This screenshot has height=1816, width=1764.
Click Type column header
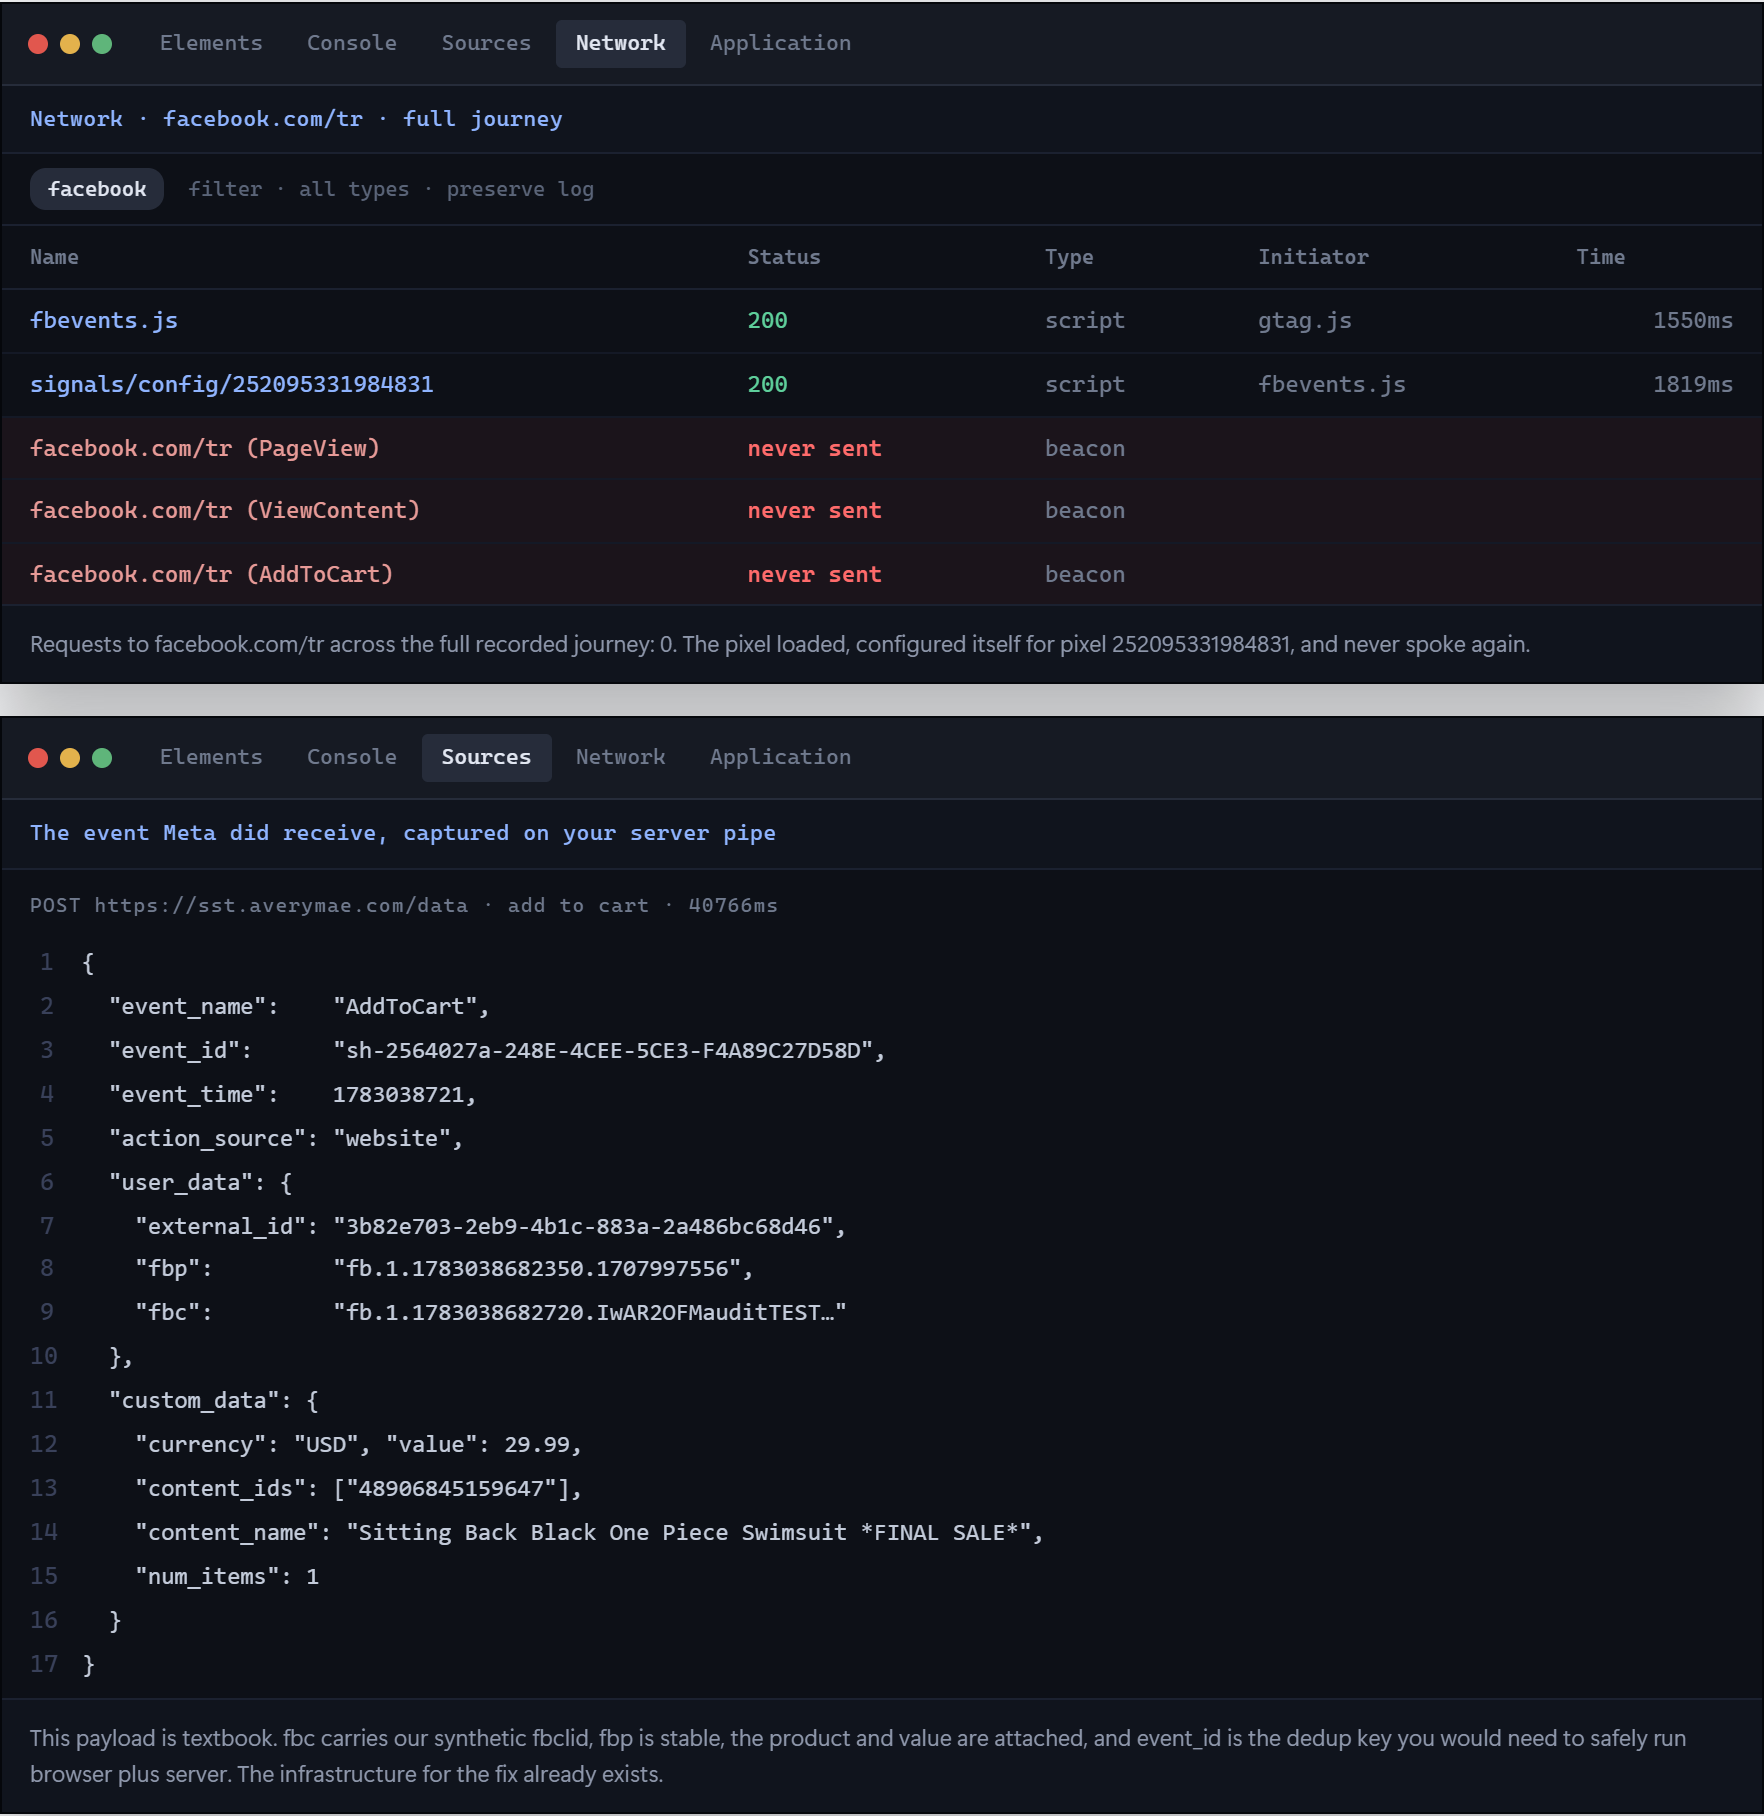point(1069,257)
